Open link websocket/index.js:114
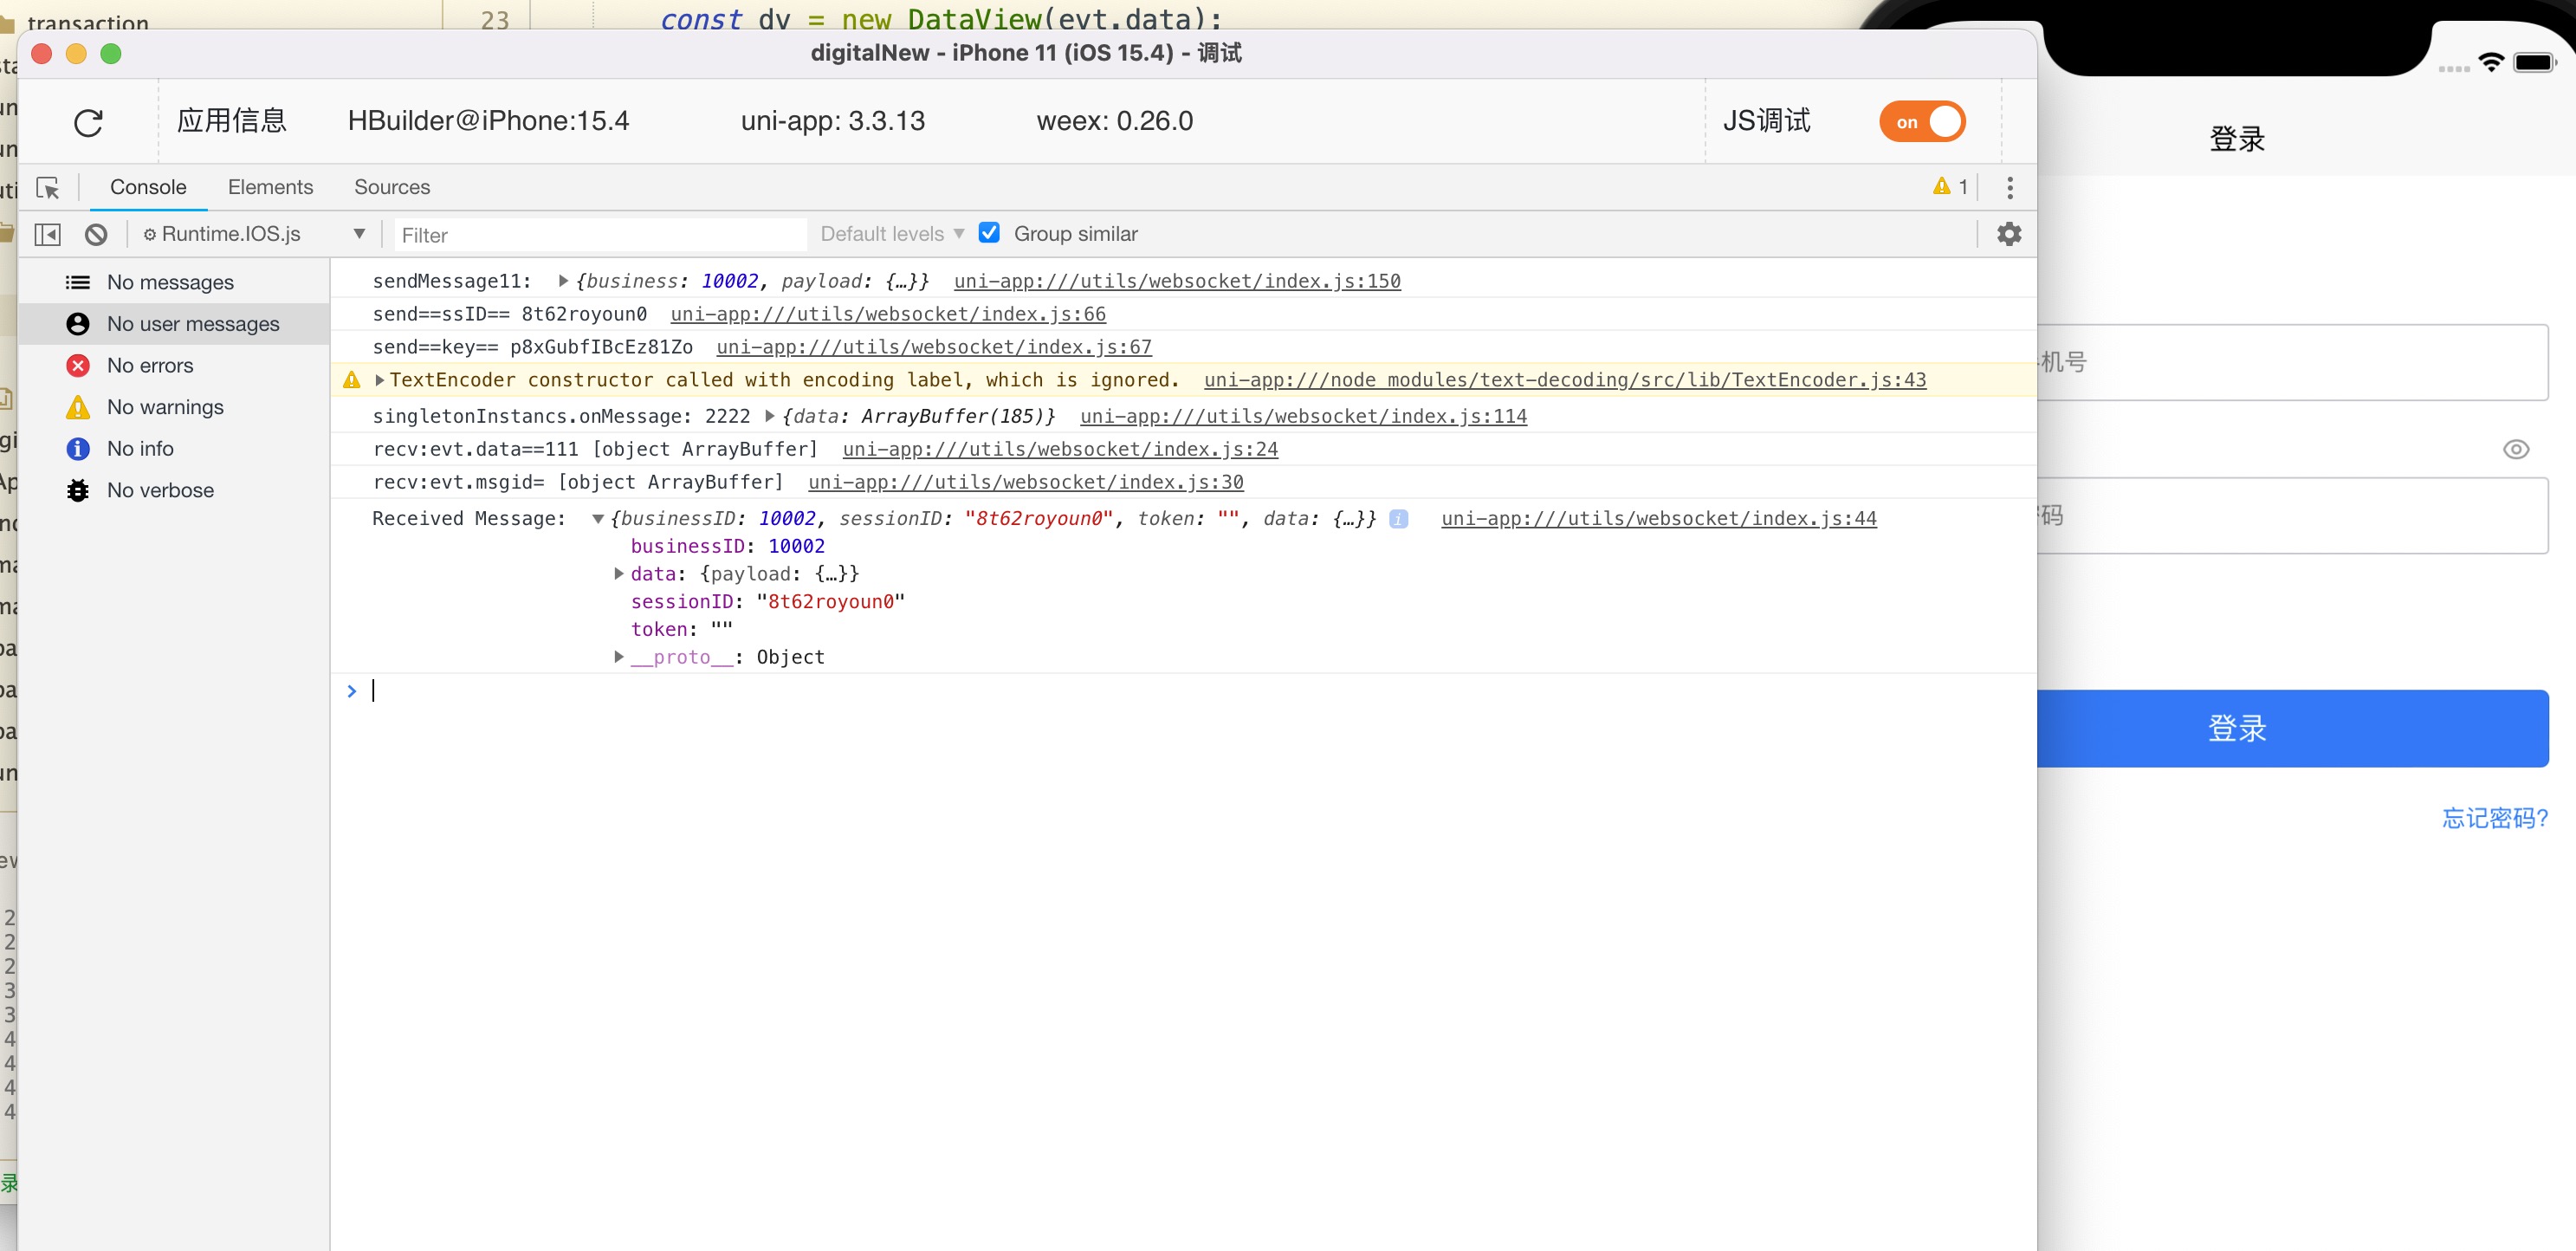Viewport: 2576px width, 1251px height. [x=1303, y=416]
